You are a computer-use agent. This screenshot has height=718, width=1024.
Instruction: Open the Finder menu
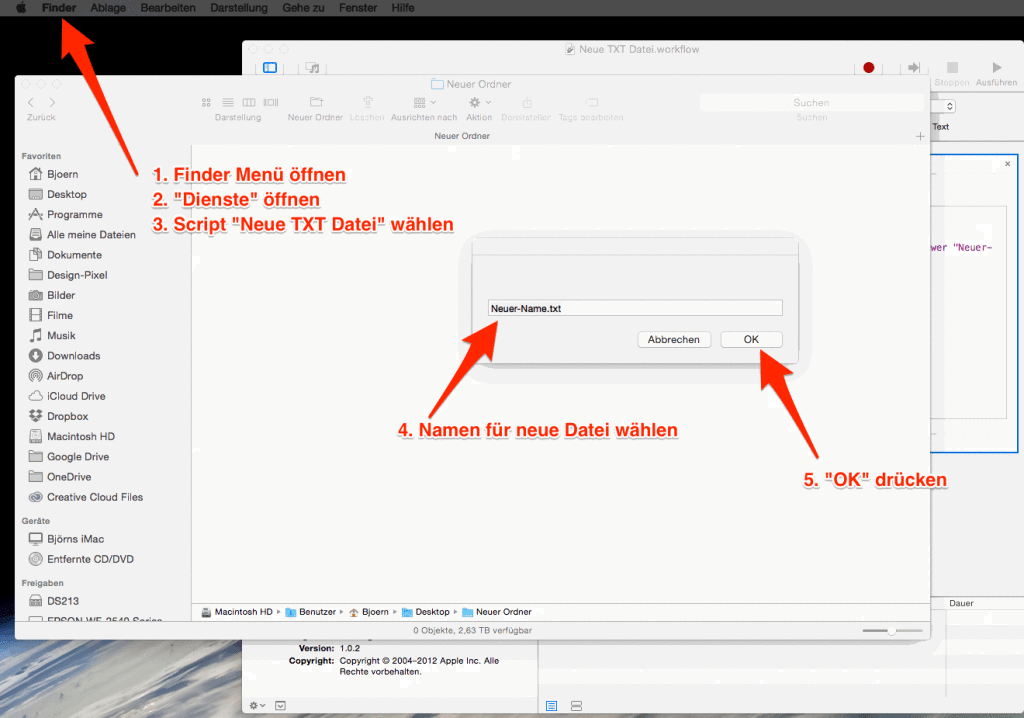(59, 8)
